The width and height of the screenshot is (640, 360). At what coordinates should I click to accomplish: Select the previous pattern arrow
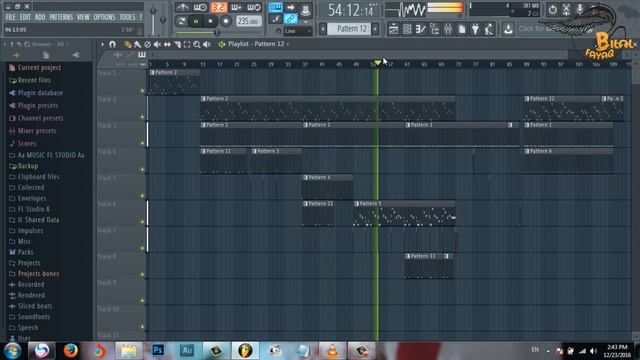click(323, 29)
